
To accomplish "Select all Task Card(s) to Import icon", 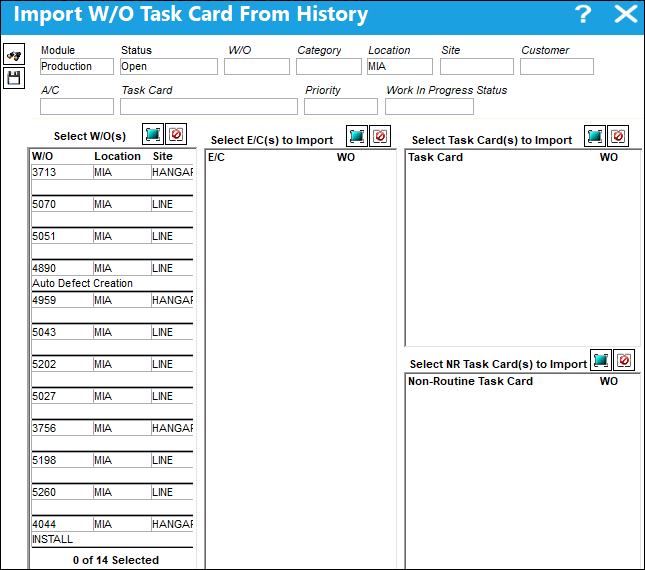I will click(595, 136).
